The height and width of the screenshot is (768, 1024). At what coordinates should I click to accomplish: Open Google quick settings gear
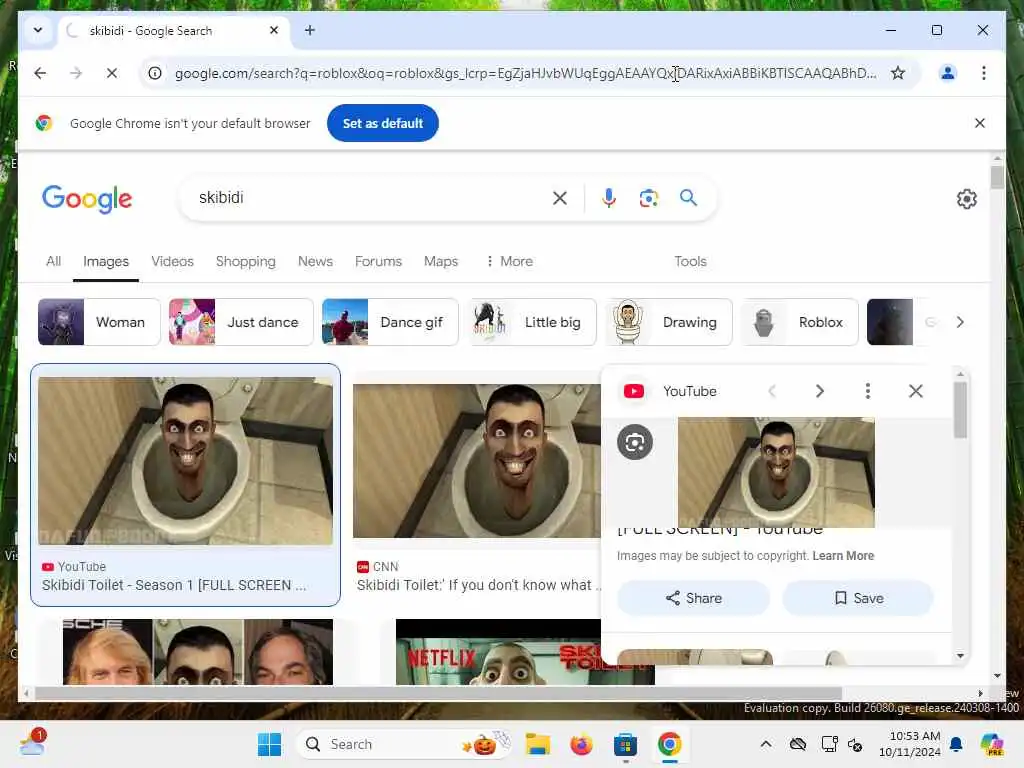(x=967, y=199)
